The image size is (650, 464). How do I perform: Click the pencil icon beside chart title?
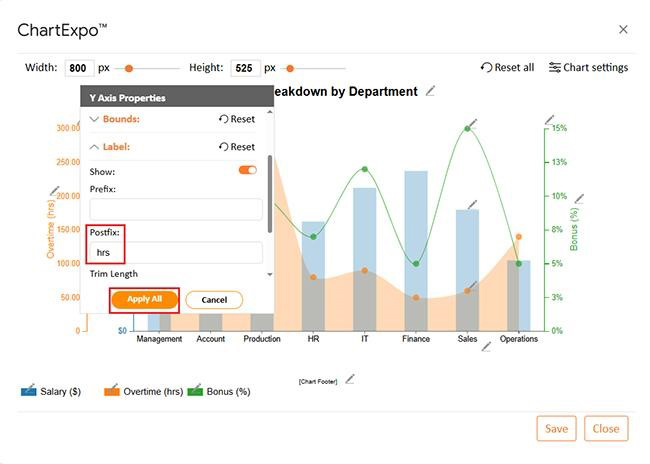[431, 91]
